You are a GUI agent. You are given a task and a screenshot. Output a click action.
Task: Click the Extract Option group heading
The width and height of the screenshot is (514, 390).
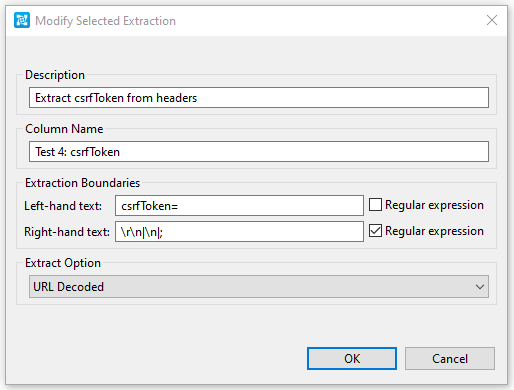(63, 263)
